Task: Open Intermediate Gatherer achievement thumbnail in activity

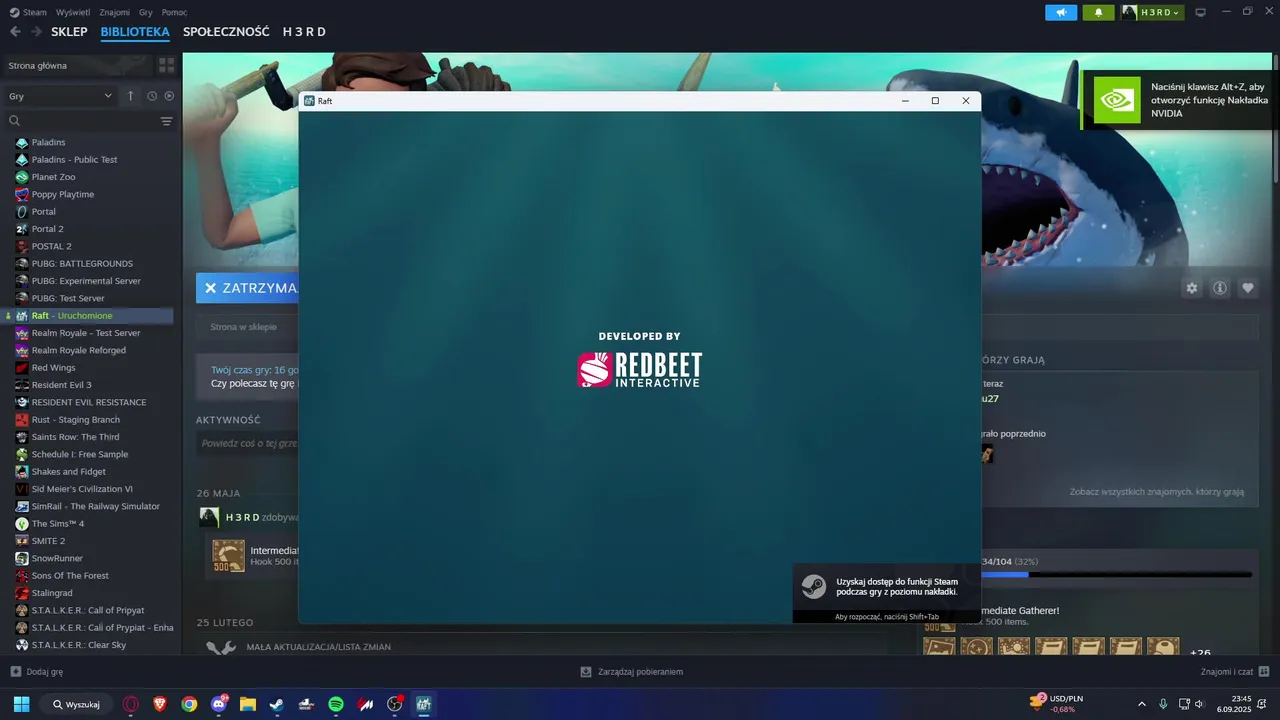Action: (x=229, y=556)
